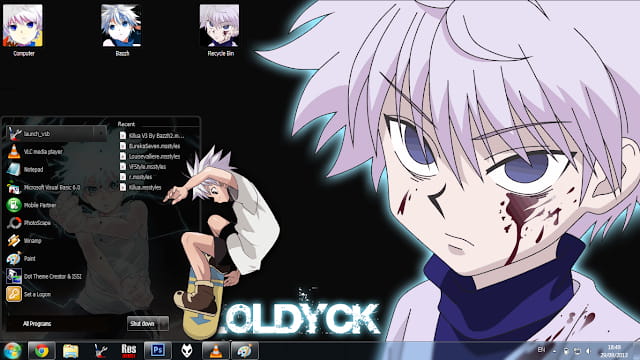Expand the launch_vsb jump list arrow
This screenshot has width=640, height=360.
[100, 133]
